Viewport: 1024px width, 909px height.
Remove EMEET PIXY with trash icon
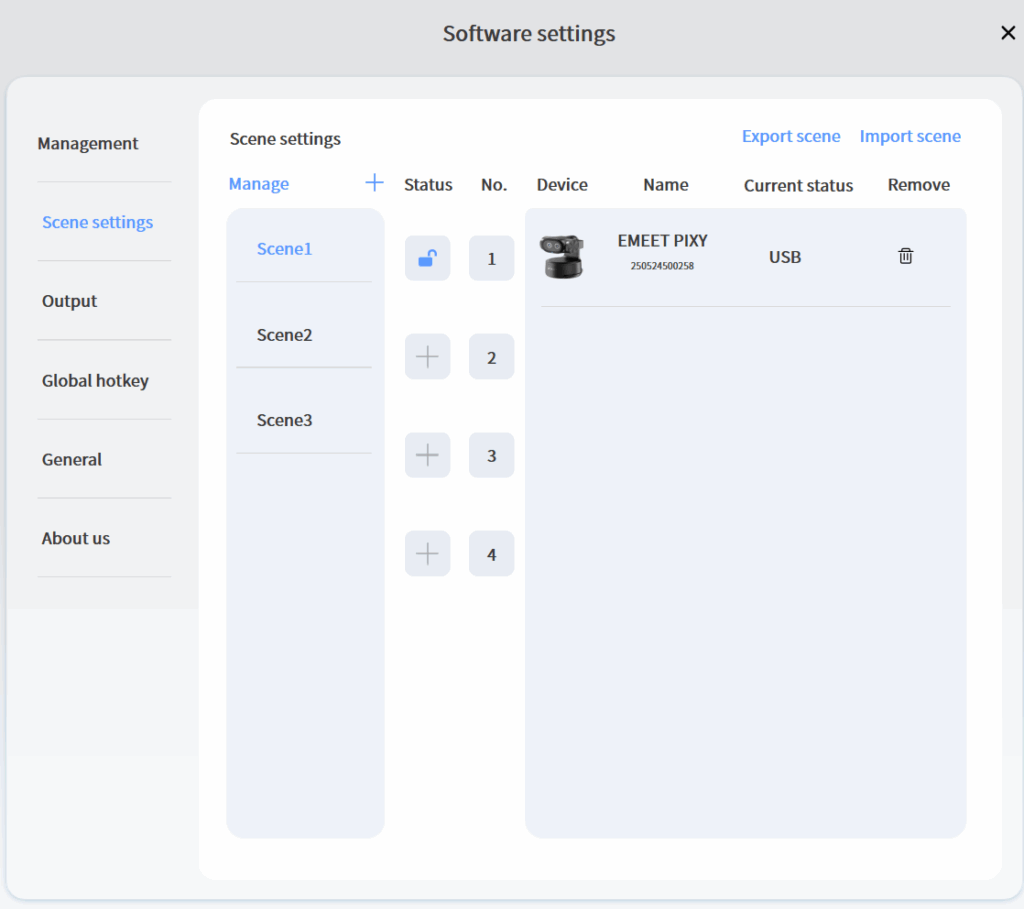click(x=905, y=256)
